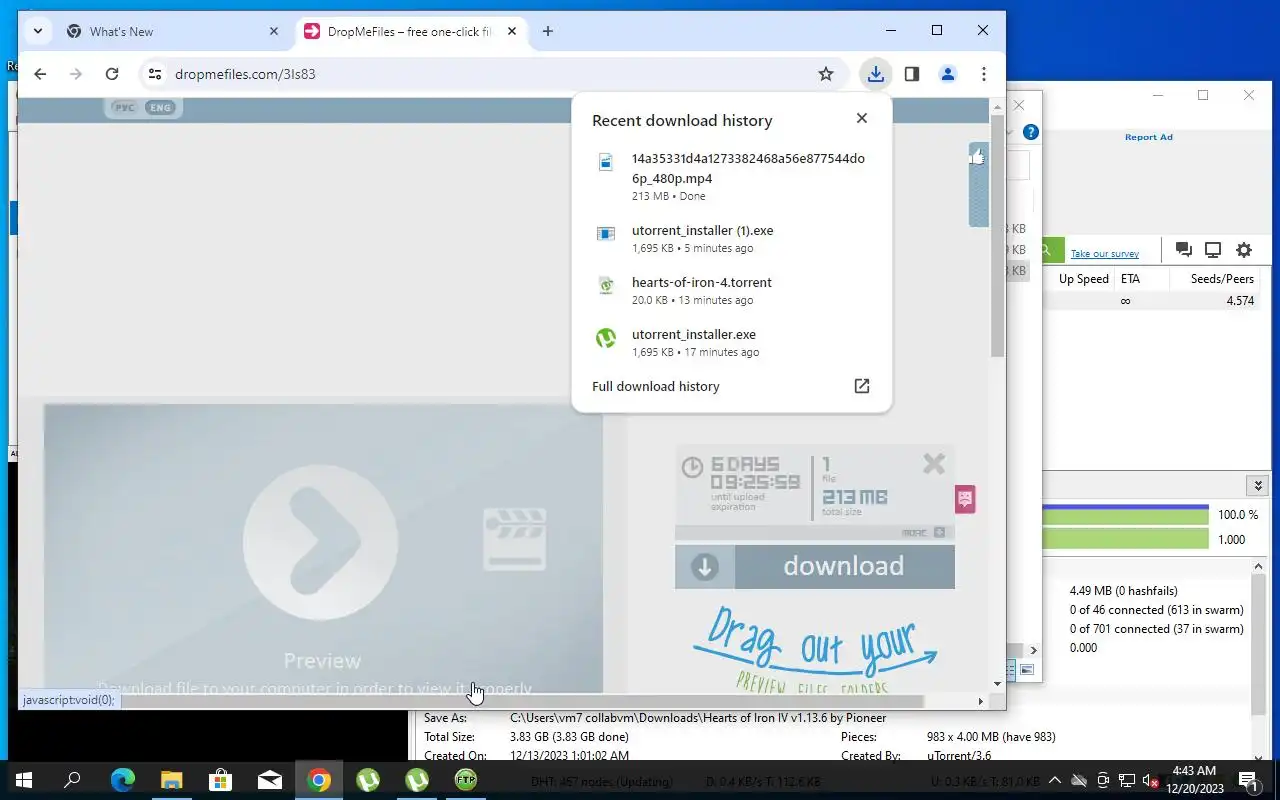Bookmark this page with the star icon
The image size is (1280, 800).
[826, 74]
